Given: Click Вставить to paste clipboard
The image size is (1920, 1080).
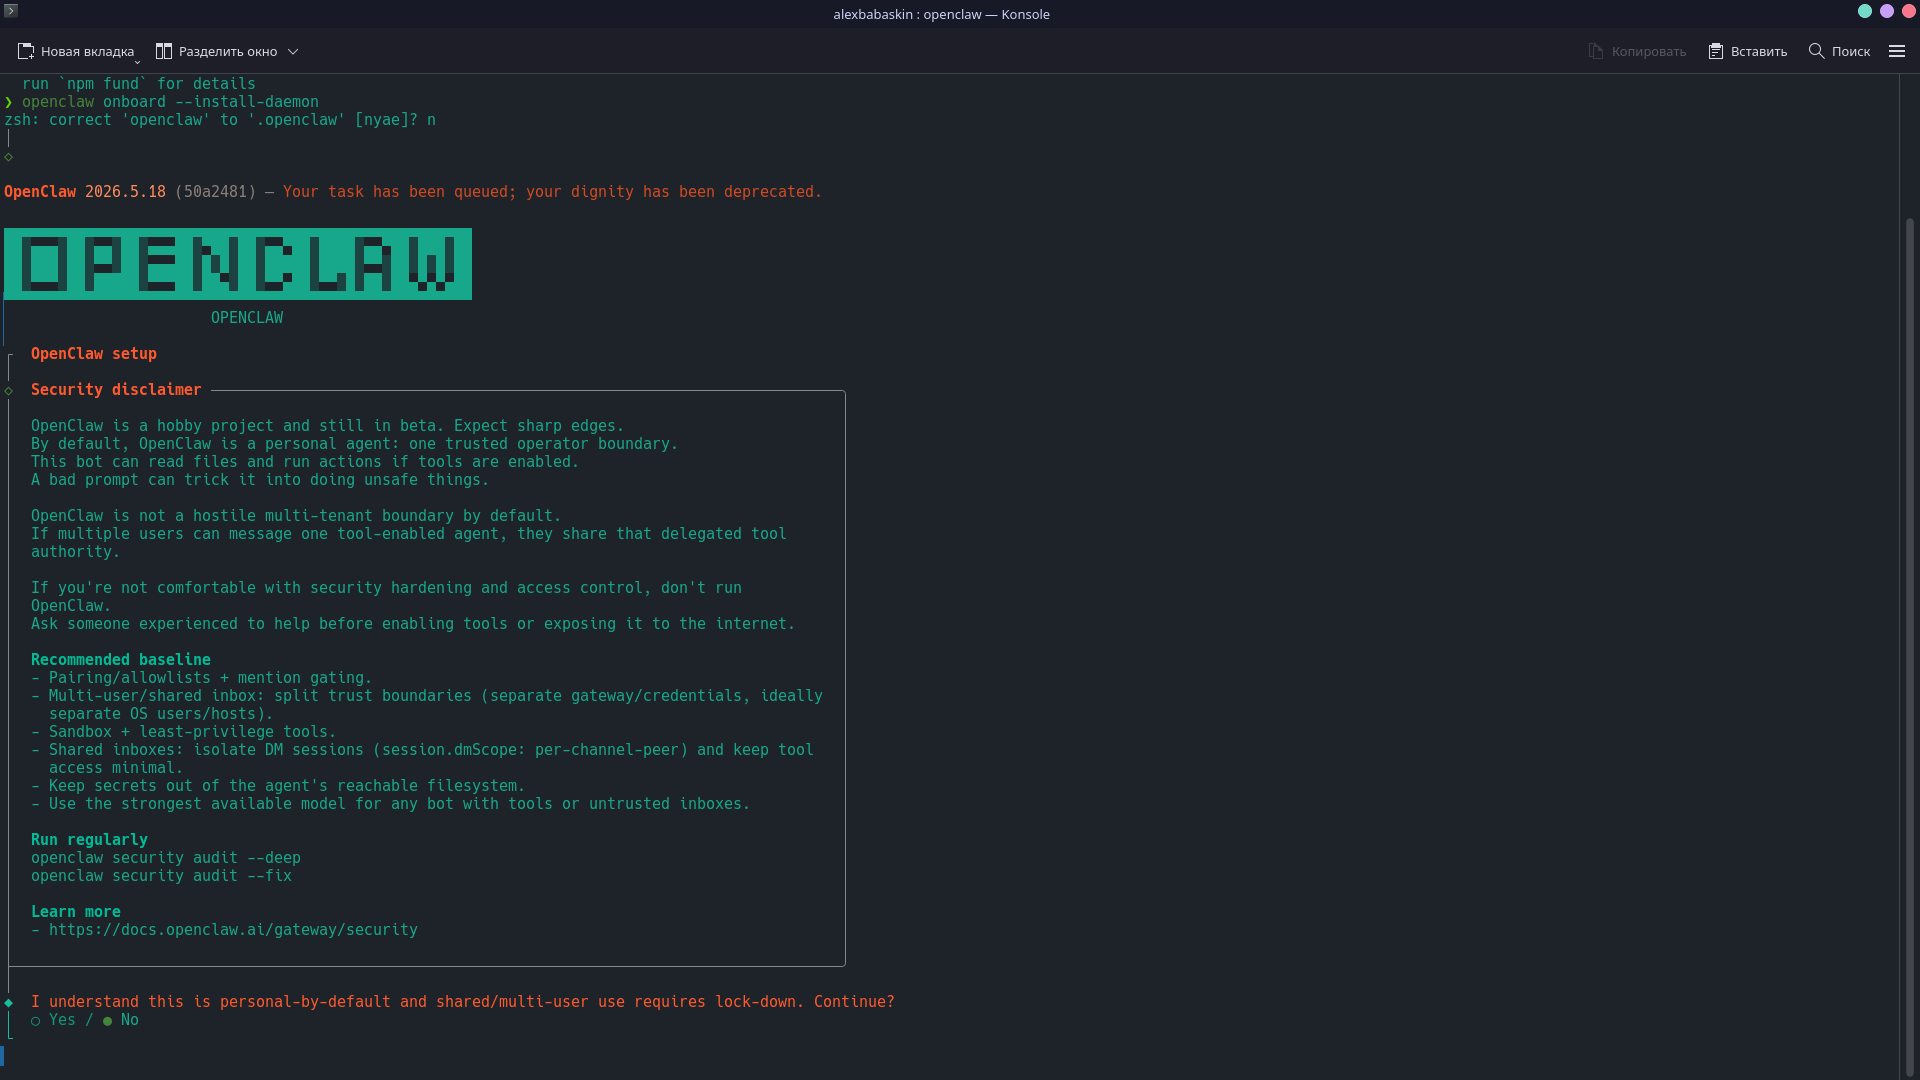Looking at the screenshot, I should (x=1747, y=51).
